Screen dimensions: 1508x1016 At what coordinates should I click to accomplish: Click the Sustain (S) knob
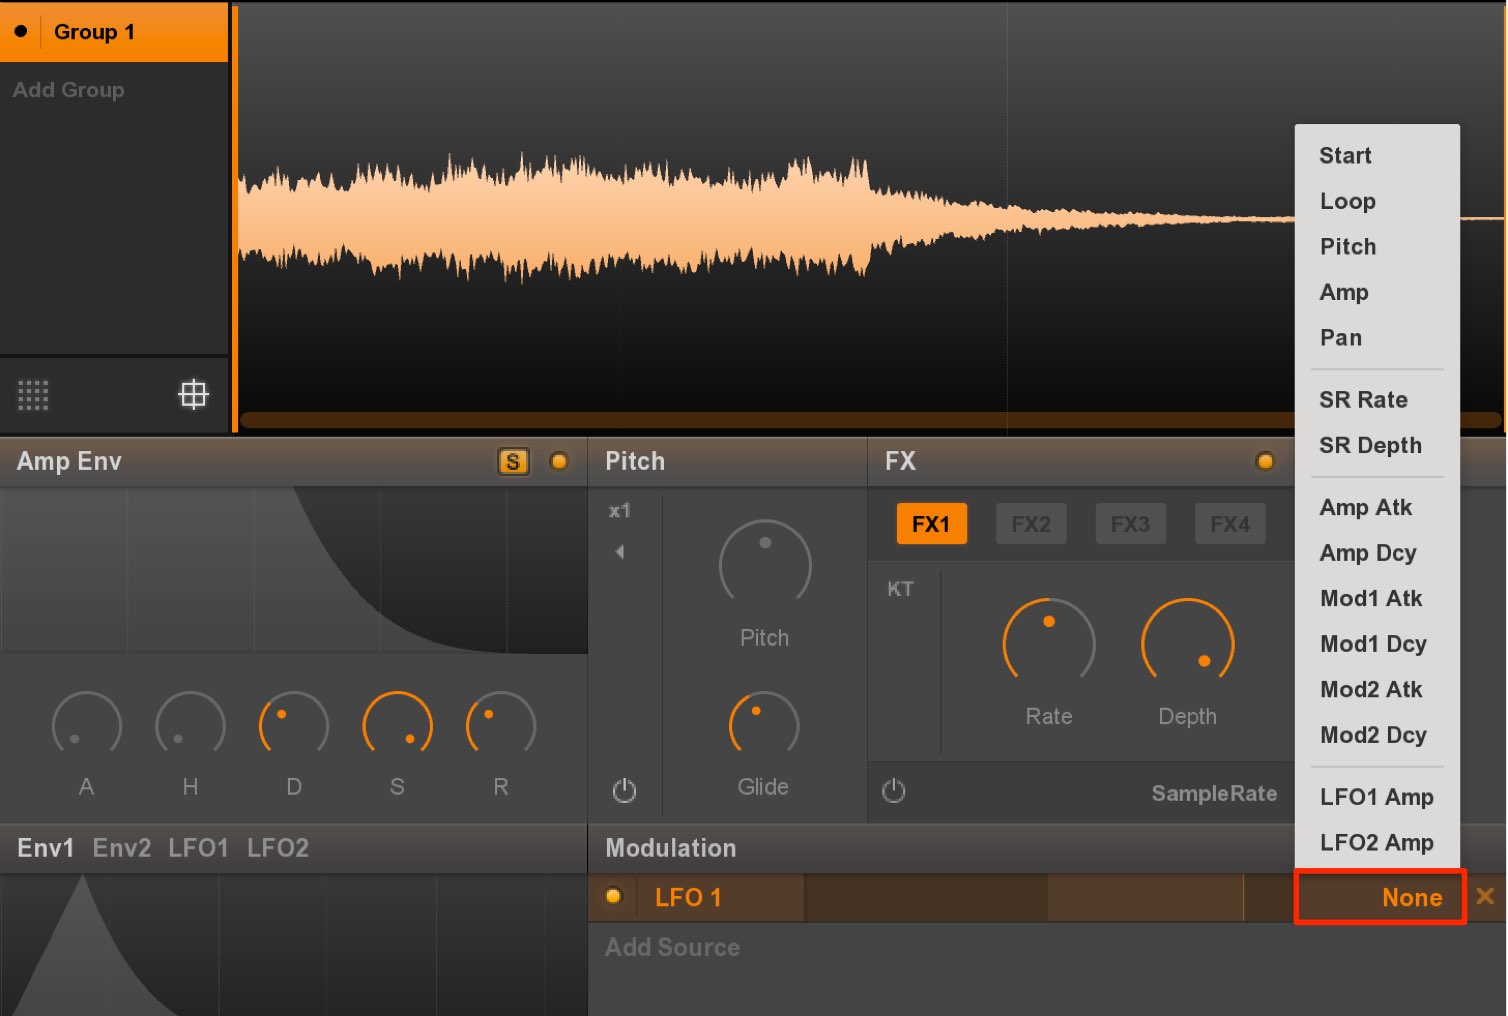click(x=397, y=724)
